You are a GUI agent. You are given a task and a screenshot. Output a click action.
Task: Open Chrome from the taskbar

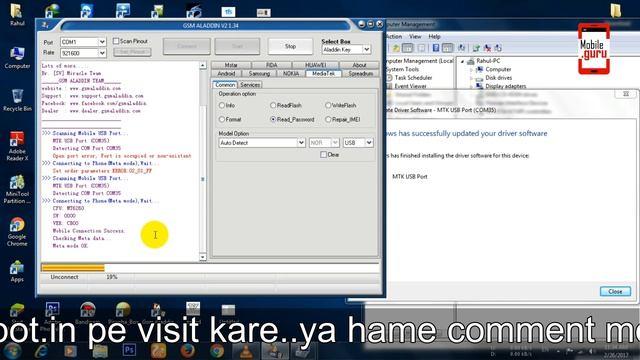tap(217, 351)
